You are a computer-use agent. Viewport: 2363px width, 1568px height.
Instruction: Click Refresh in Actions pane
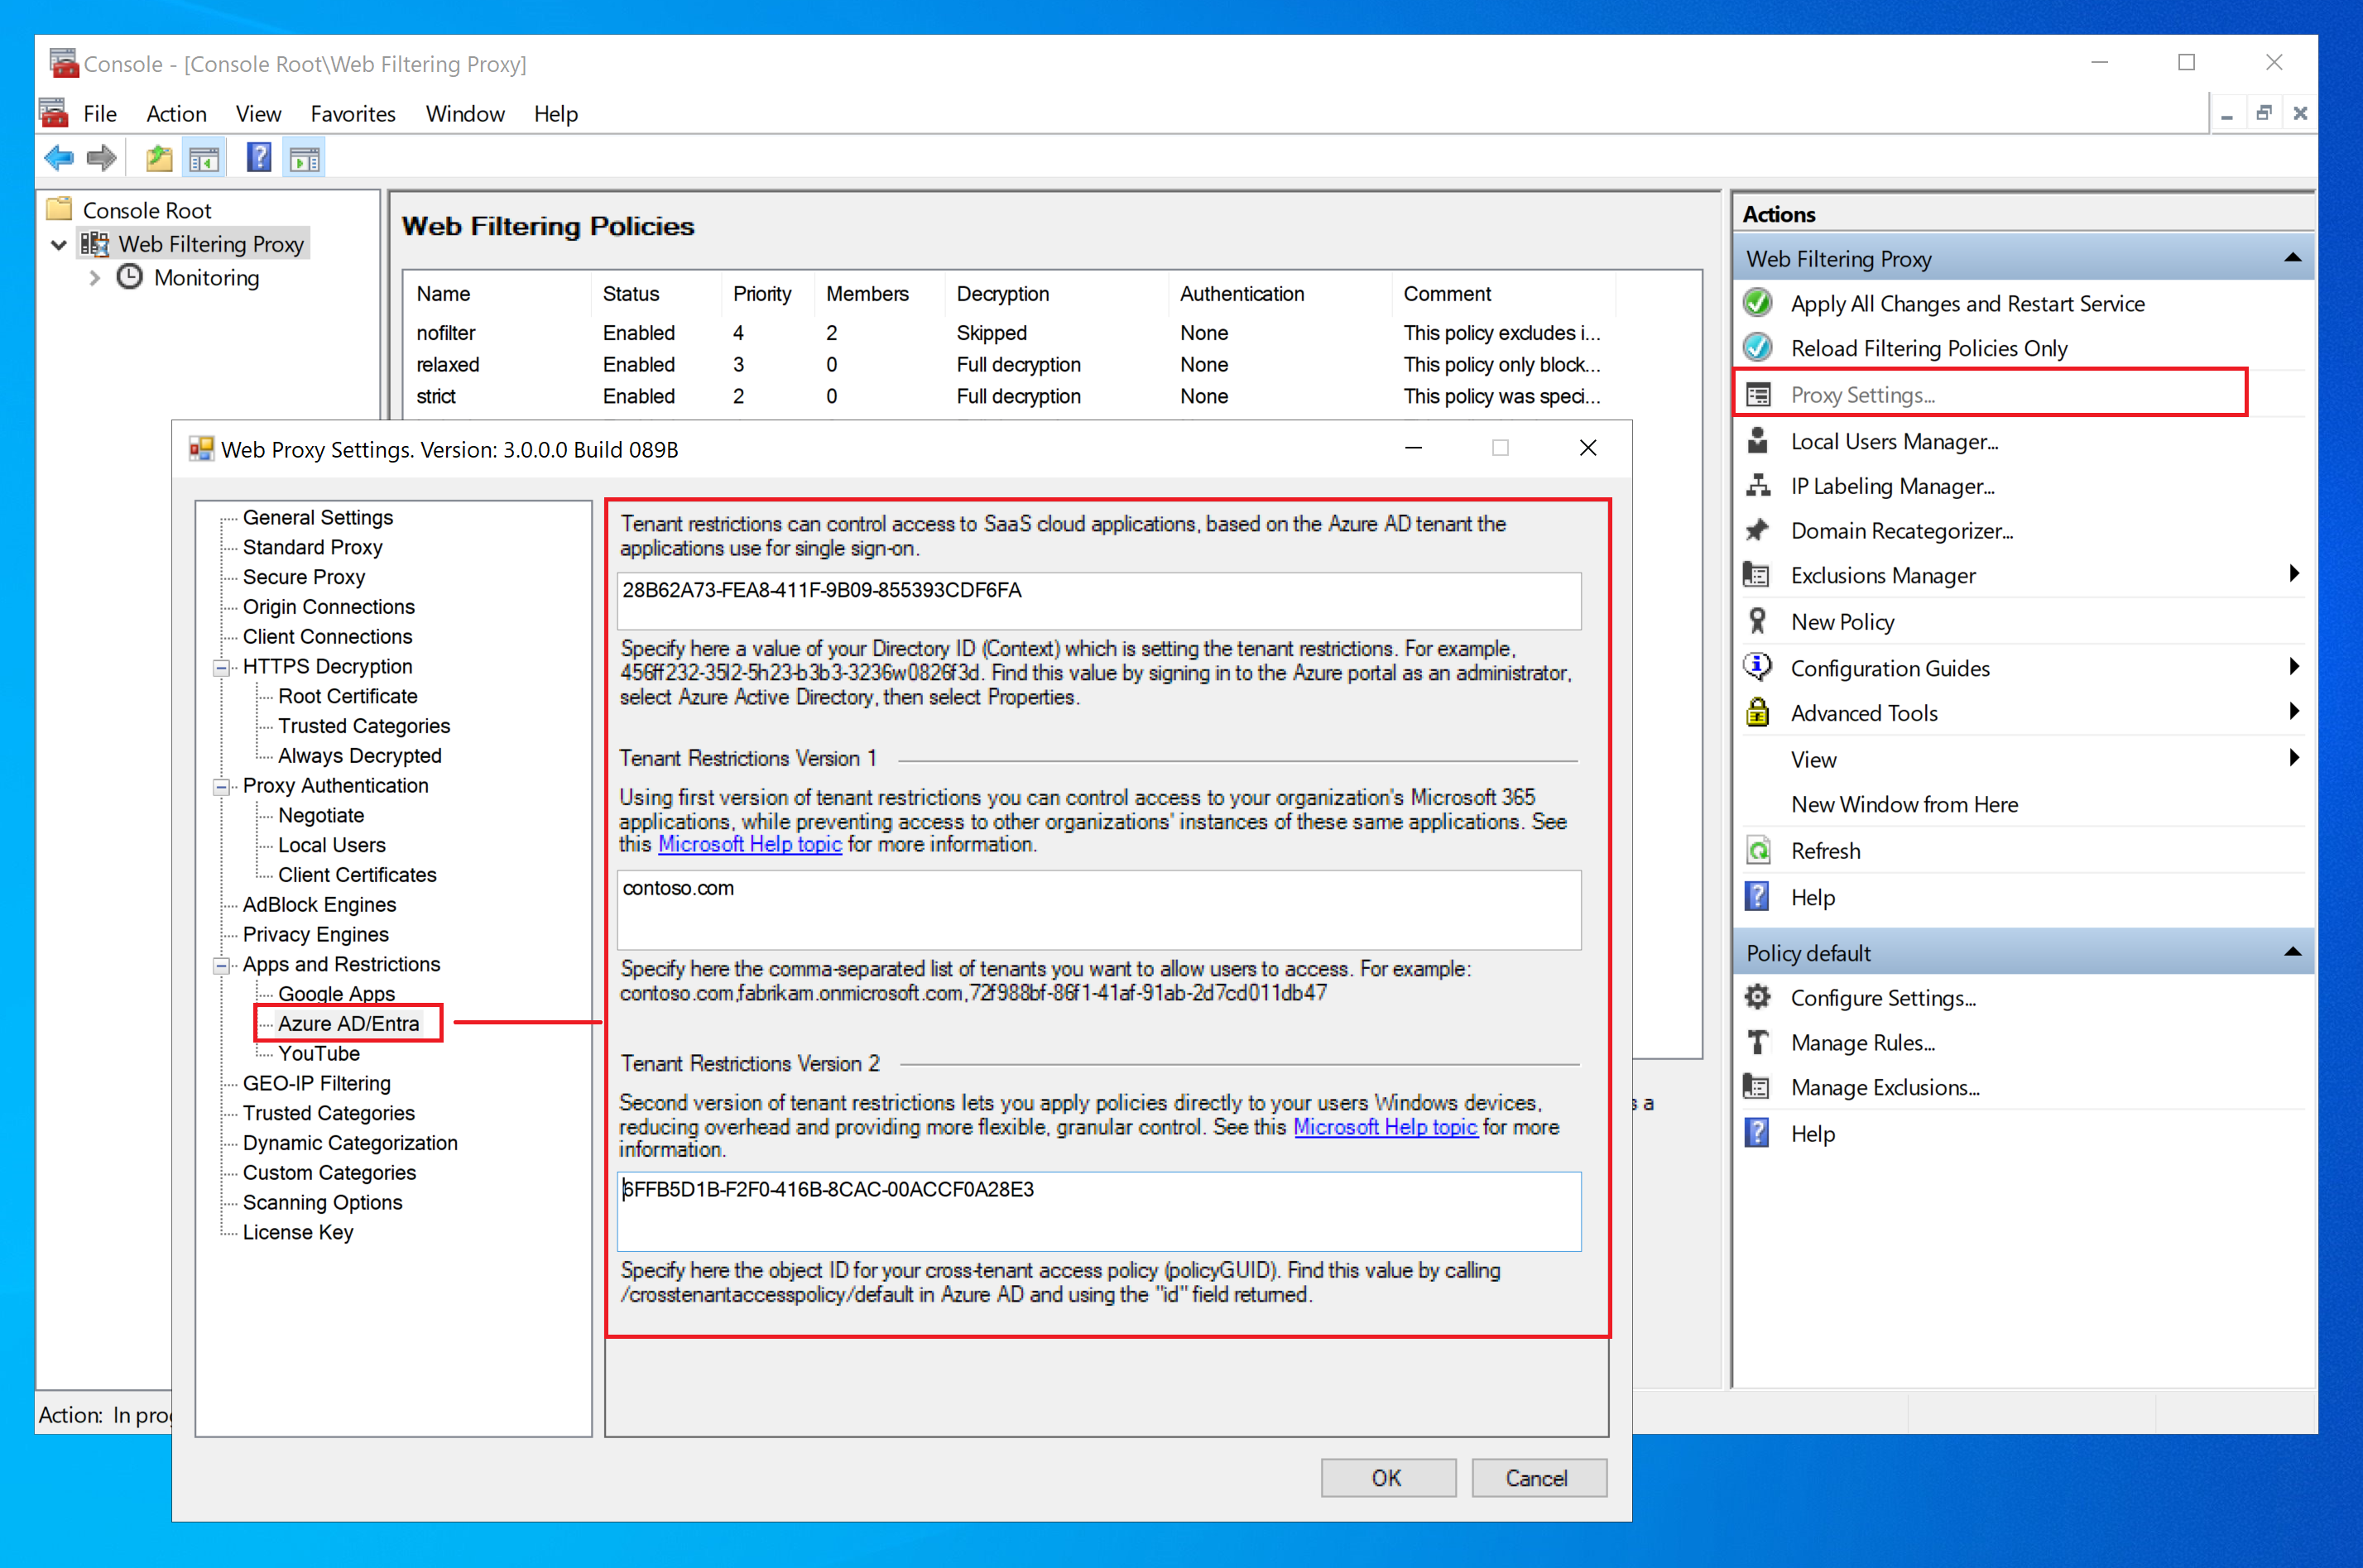pos(1825,851)
